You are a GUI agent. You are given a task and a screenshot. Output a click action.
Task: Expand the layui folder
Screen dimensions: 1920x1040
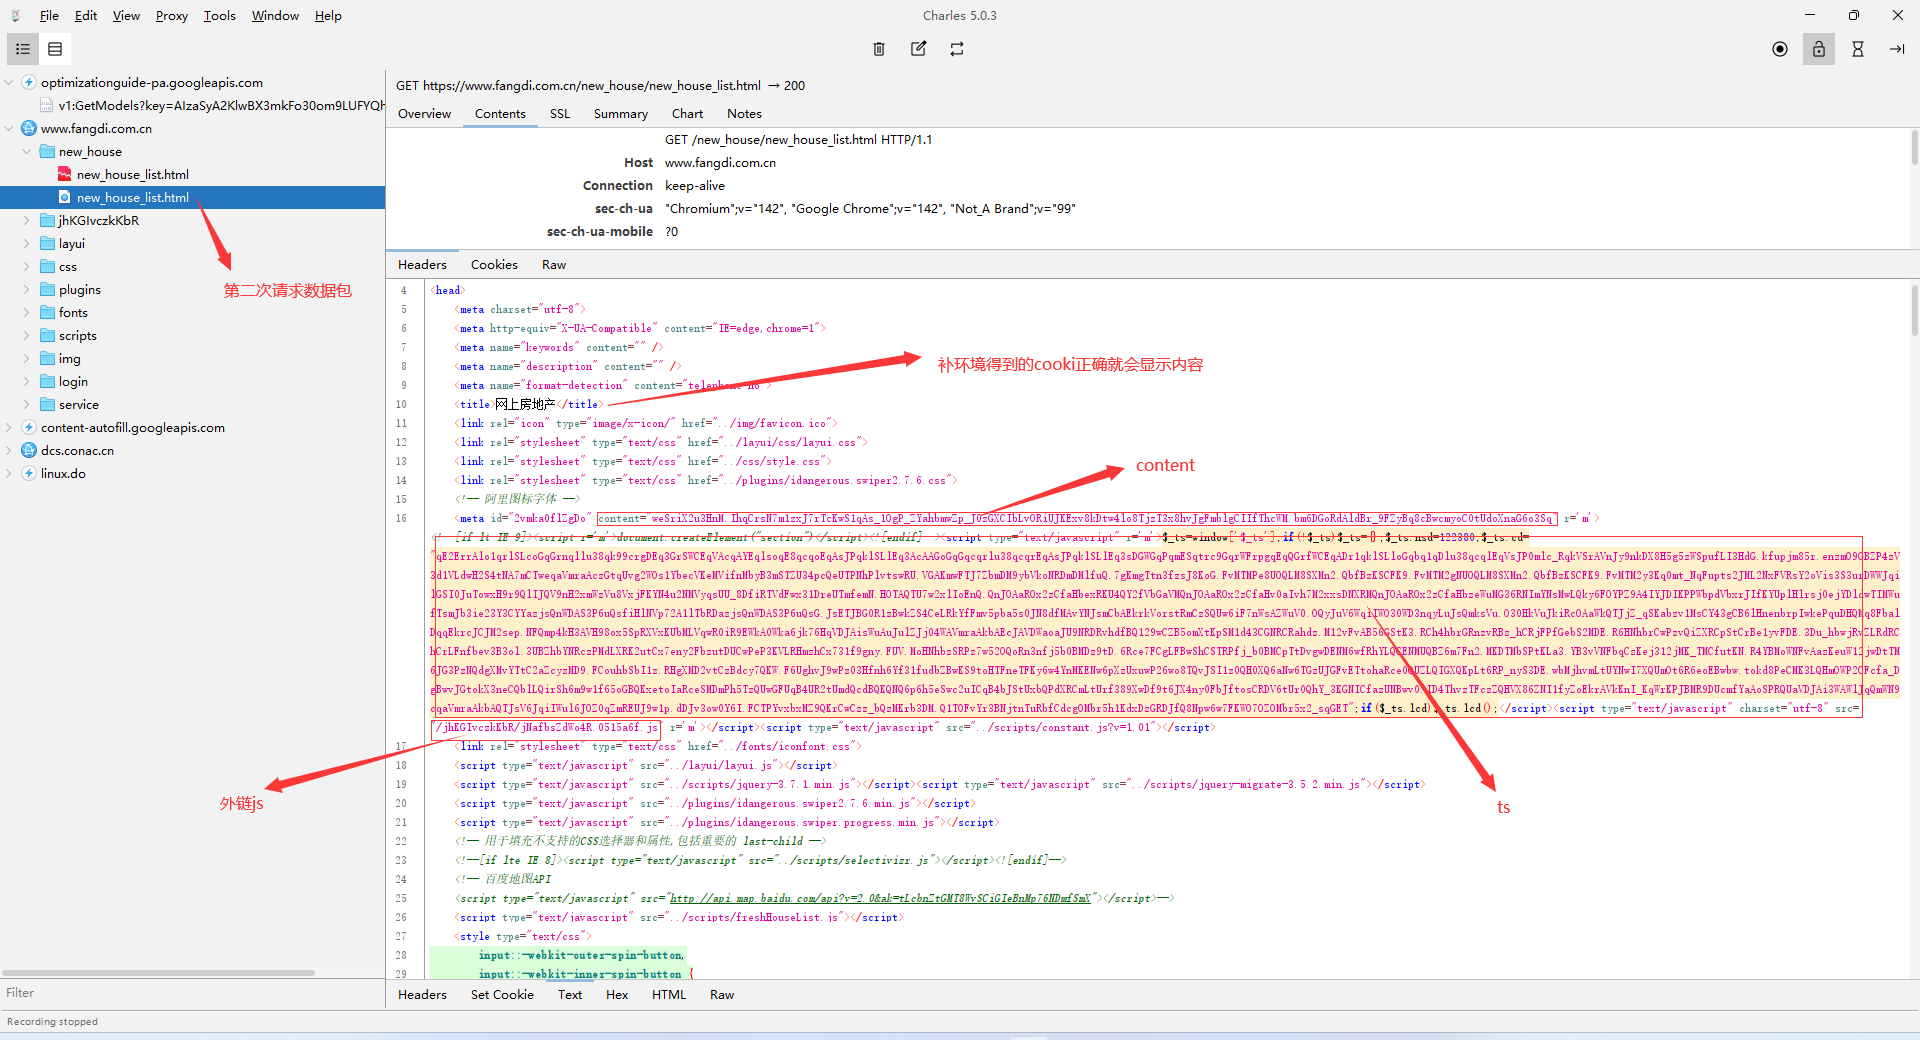pyautogui.click(x=27, y=243)
